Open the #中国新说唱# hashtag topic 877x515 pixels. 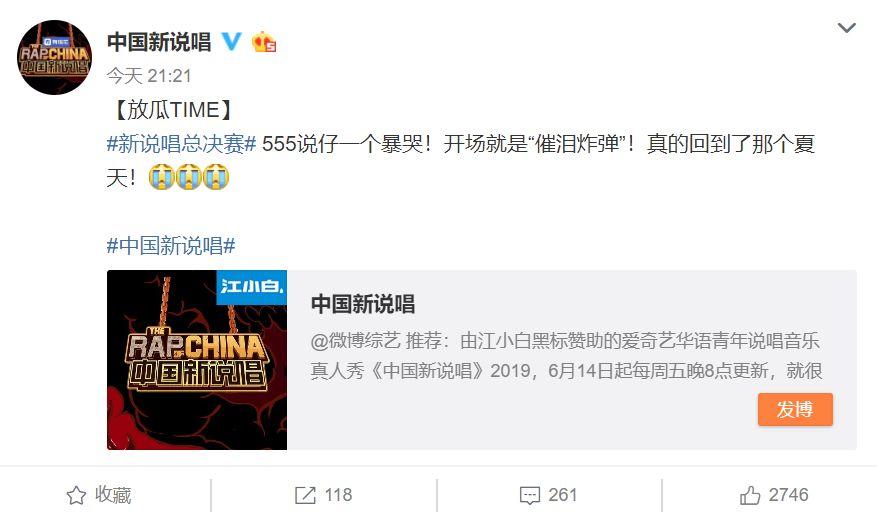(x=171, y=245)
